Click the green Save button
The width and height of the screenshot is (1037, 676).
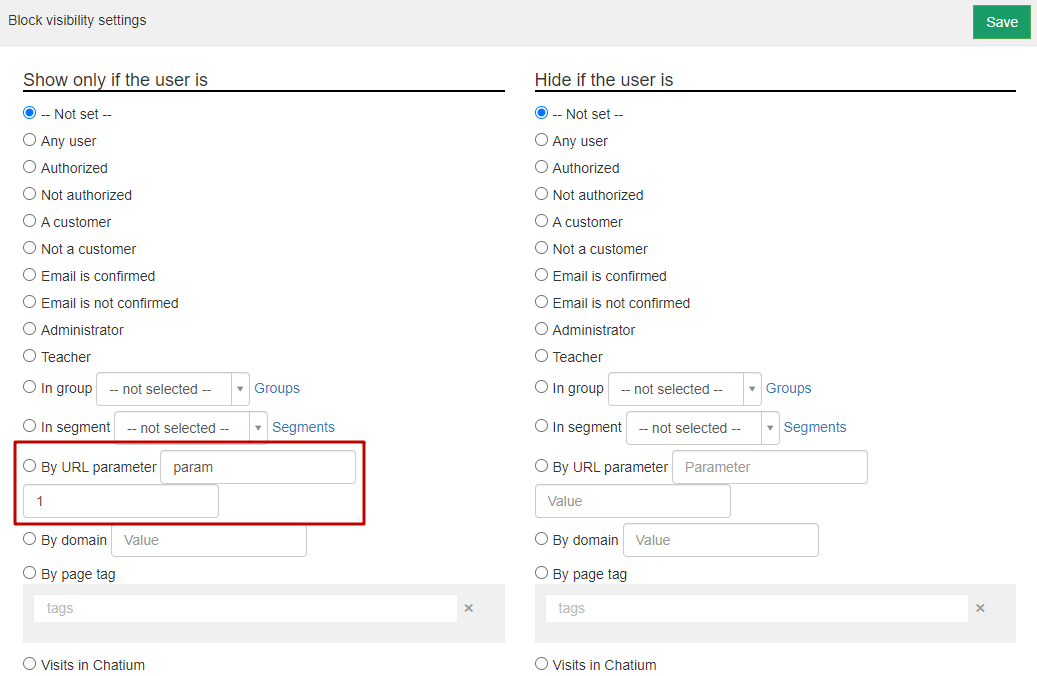coord(1001,22)
